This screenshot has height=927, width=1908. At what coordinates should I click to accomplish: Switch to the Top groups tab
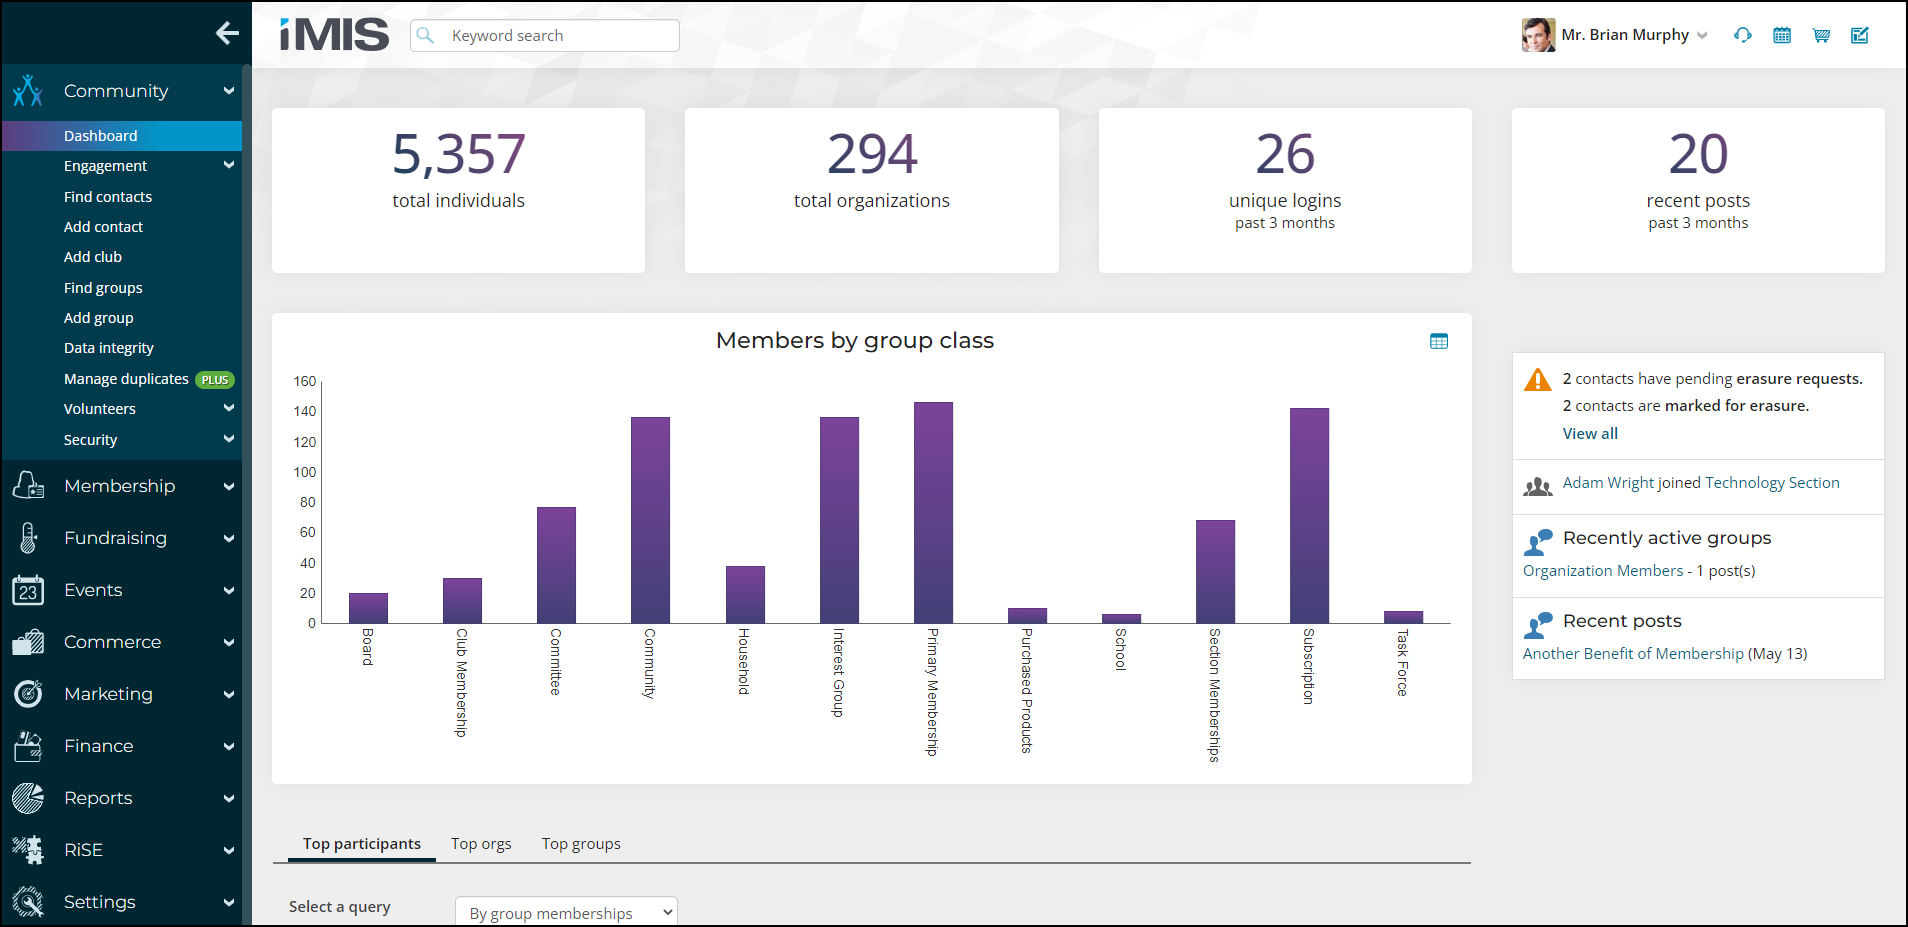point(581,844)
